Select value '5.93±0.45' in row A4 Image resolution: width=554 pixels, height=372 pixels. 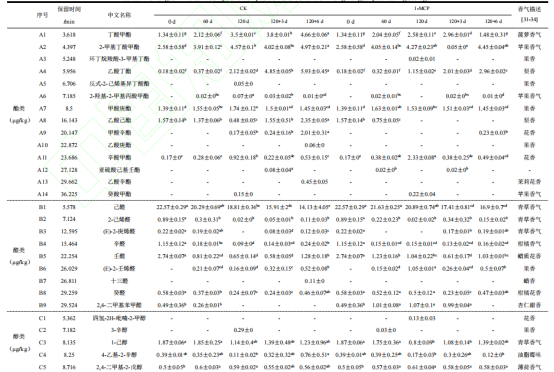point(315,71)
